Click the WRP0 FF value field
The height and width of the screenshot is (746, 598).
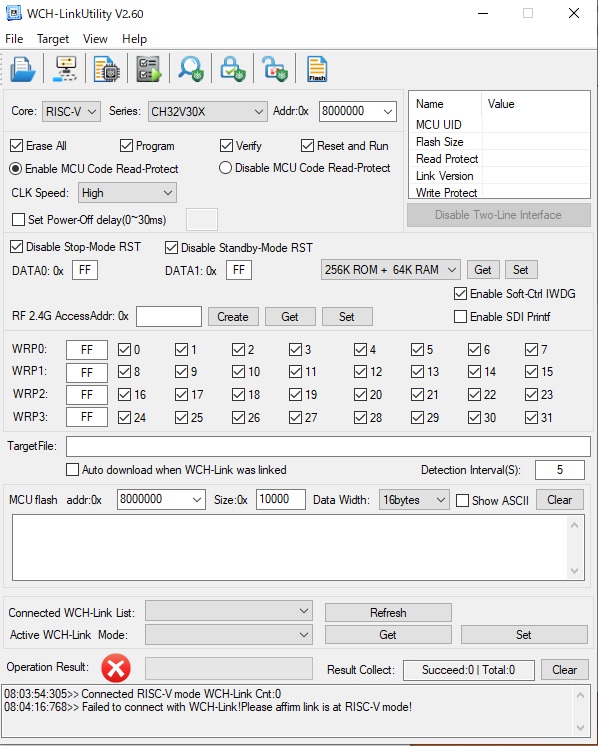click(x=87, y=350)
